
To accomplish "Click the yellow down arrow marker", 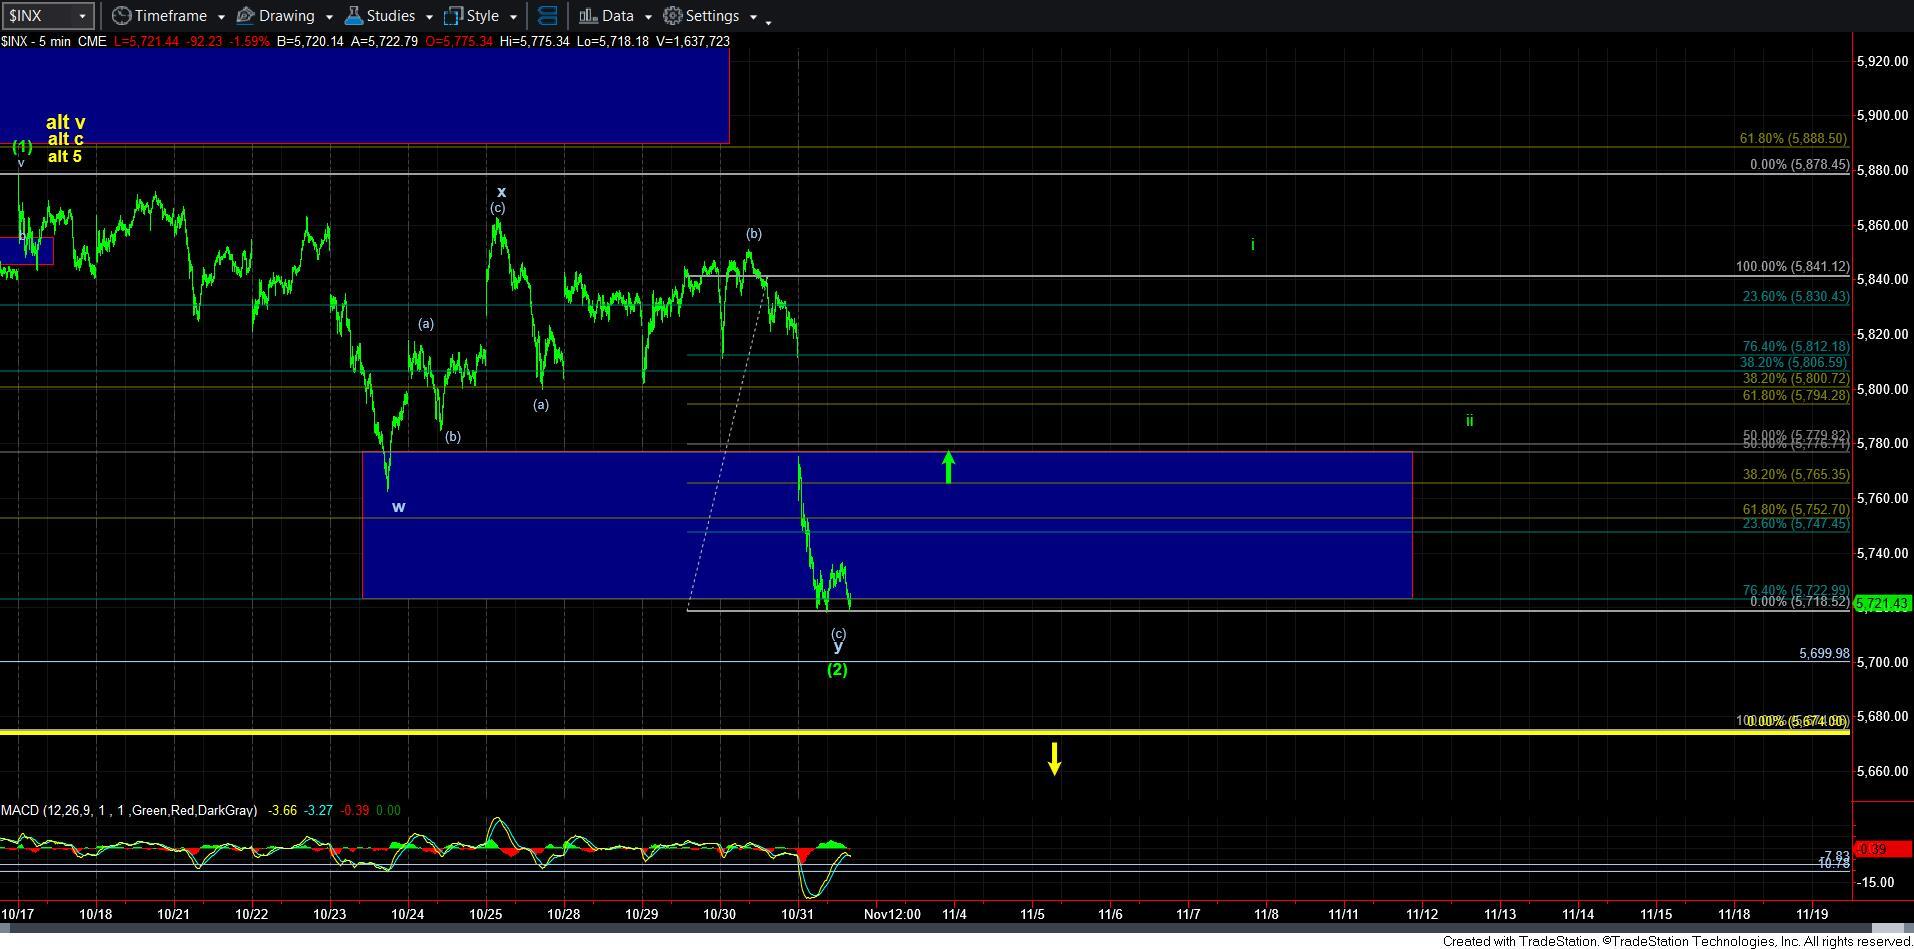I will point(1054,758).
